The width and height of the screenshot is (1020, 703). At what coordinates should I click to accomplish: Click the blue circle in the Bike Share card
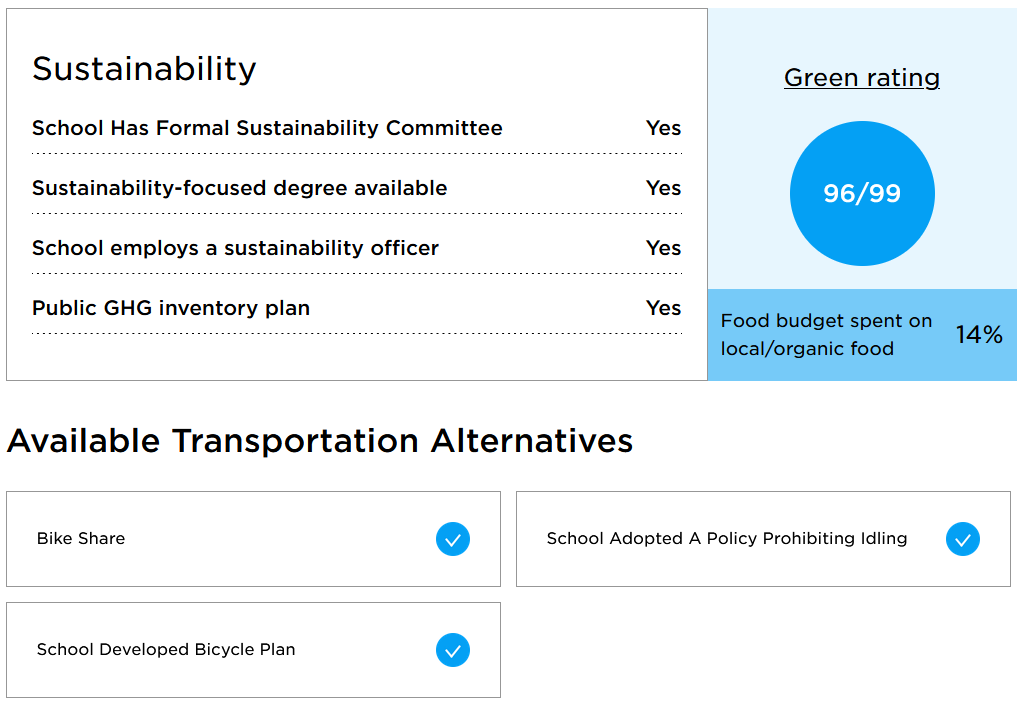point(453,539)
